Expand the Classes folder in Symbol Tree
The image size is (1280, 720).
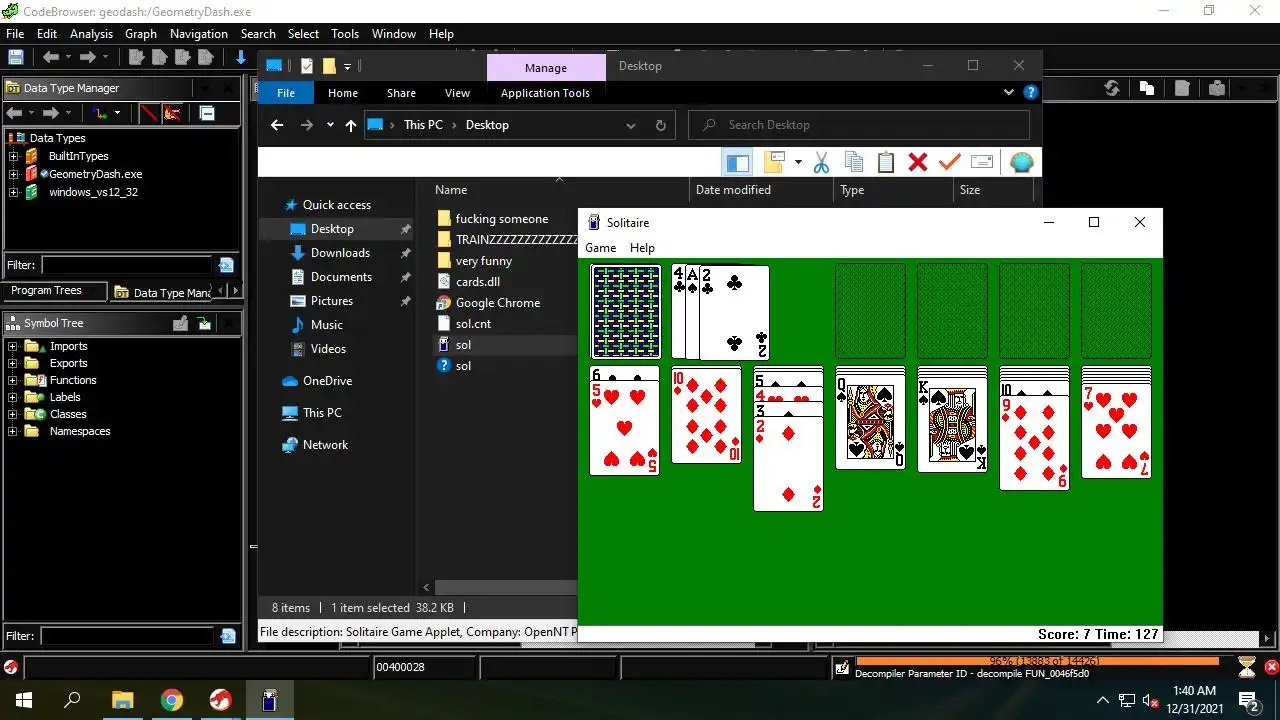pyautogui.click(x=13, y=414)
